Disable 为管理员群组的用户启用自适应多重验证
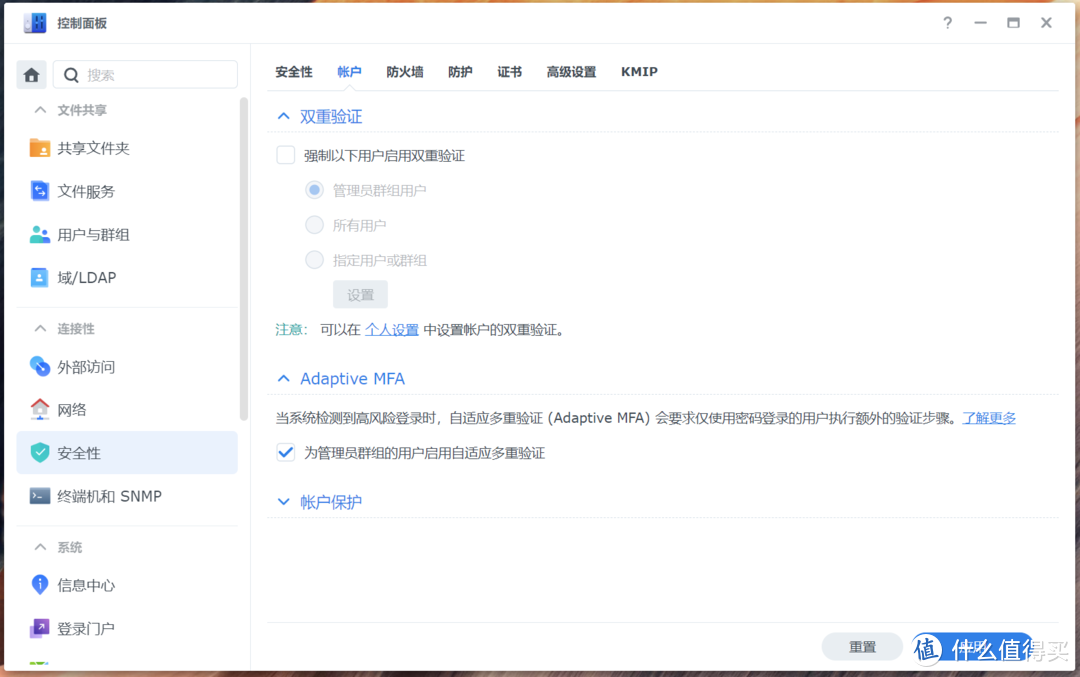This screenshot has width=1080, height=677. pyautogui.click(x=285, y=452)
